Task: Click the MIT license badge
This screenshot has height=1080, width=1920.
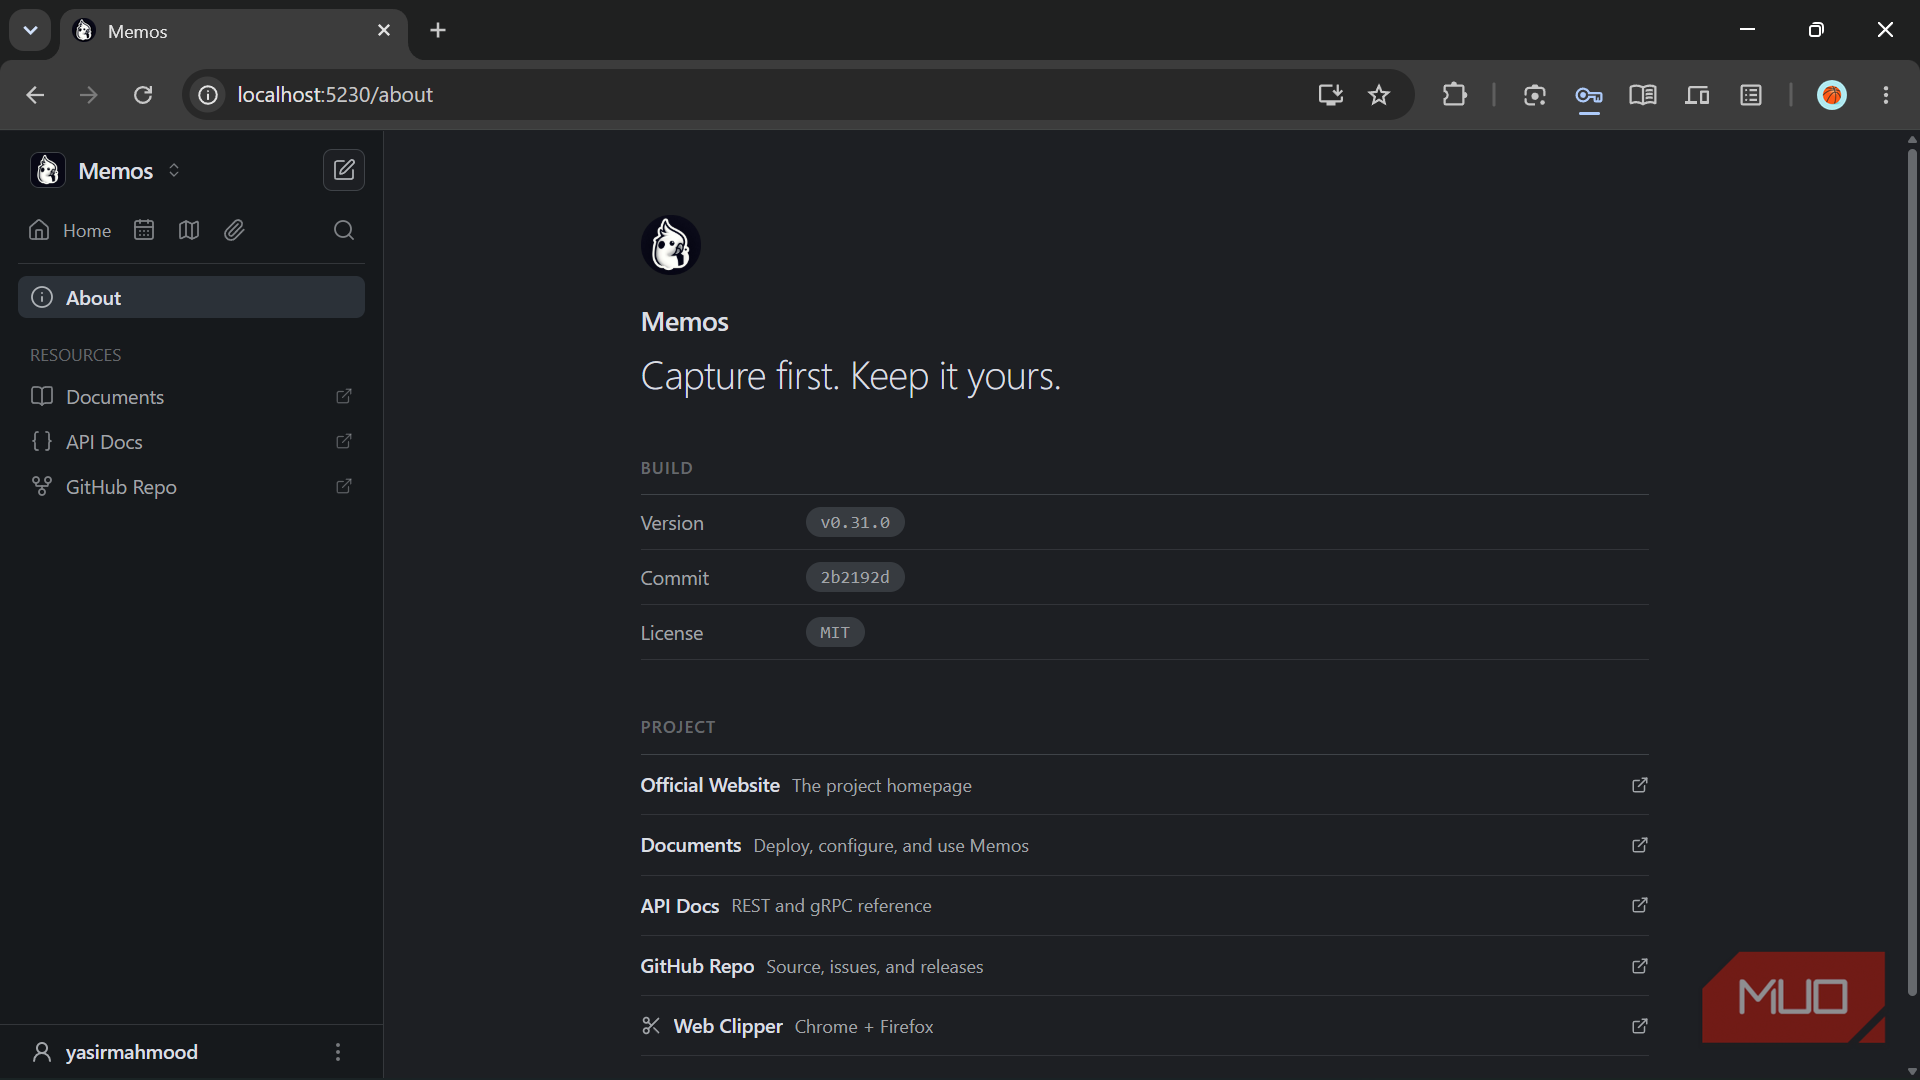Action: coord(835,632)
